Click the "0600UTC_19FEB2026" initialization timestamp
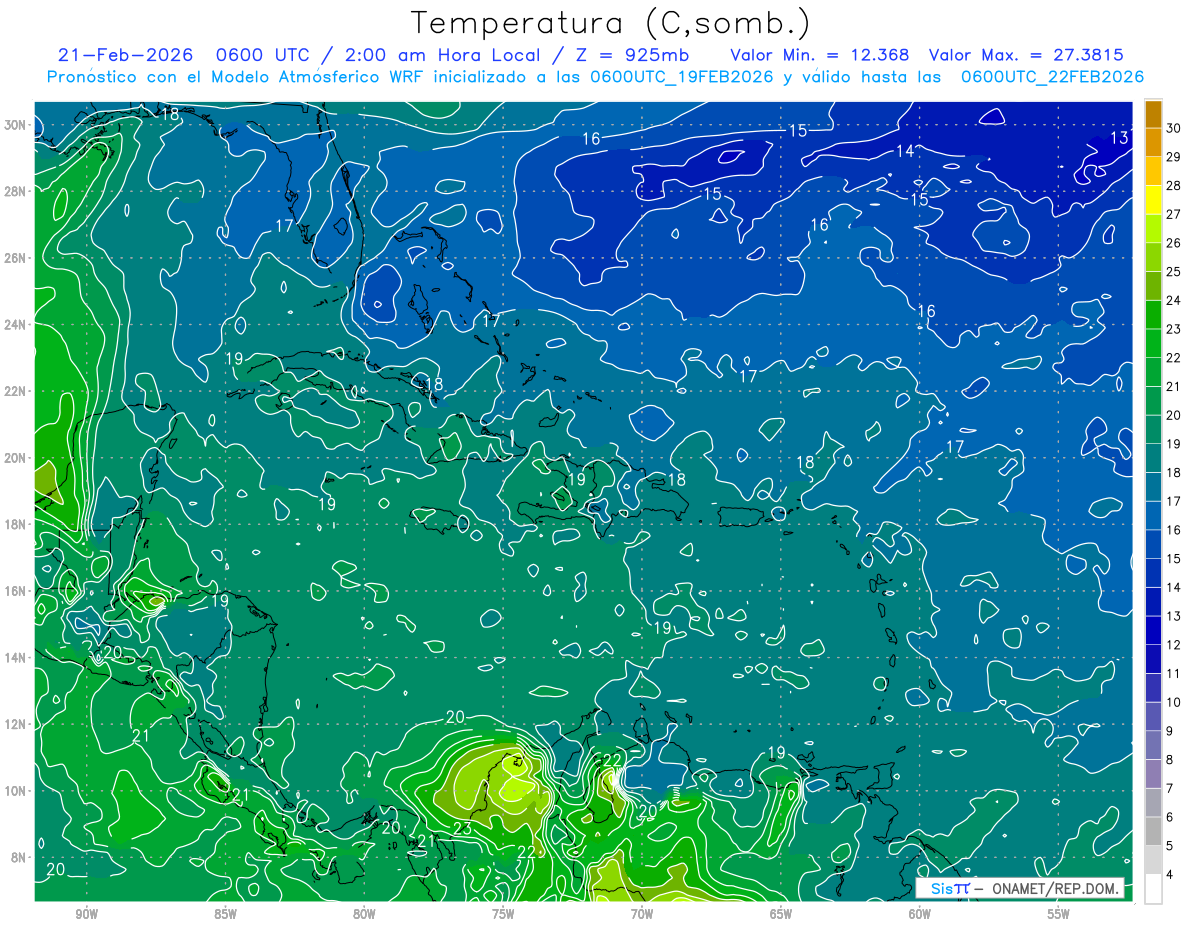Screen dimensions: 1200x927 coord(682,77)
